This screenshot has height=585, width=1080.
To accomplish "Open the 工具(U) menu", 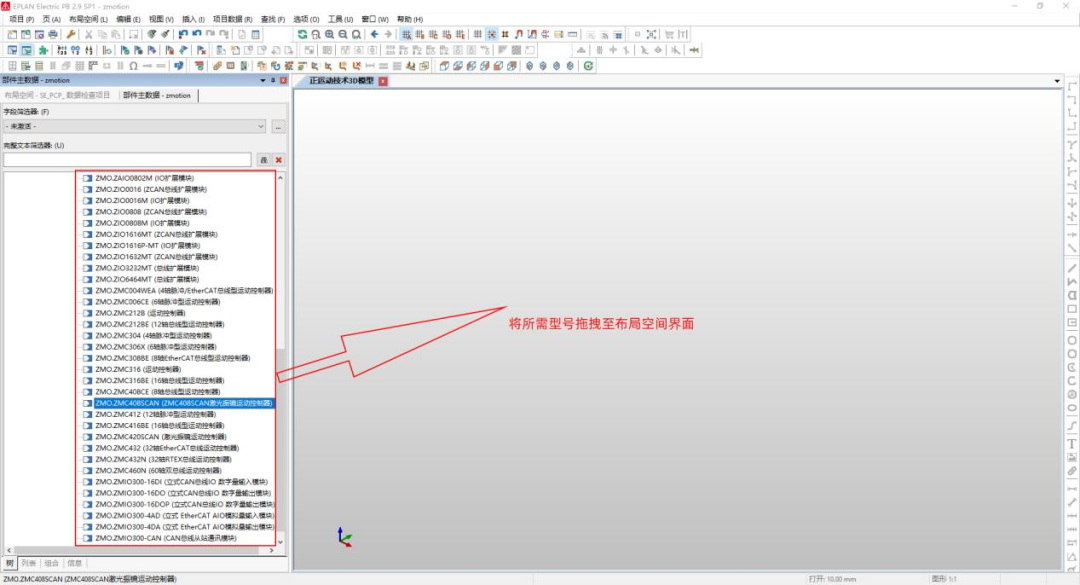I will pyautogui.click(x=340, y=19).
